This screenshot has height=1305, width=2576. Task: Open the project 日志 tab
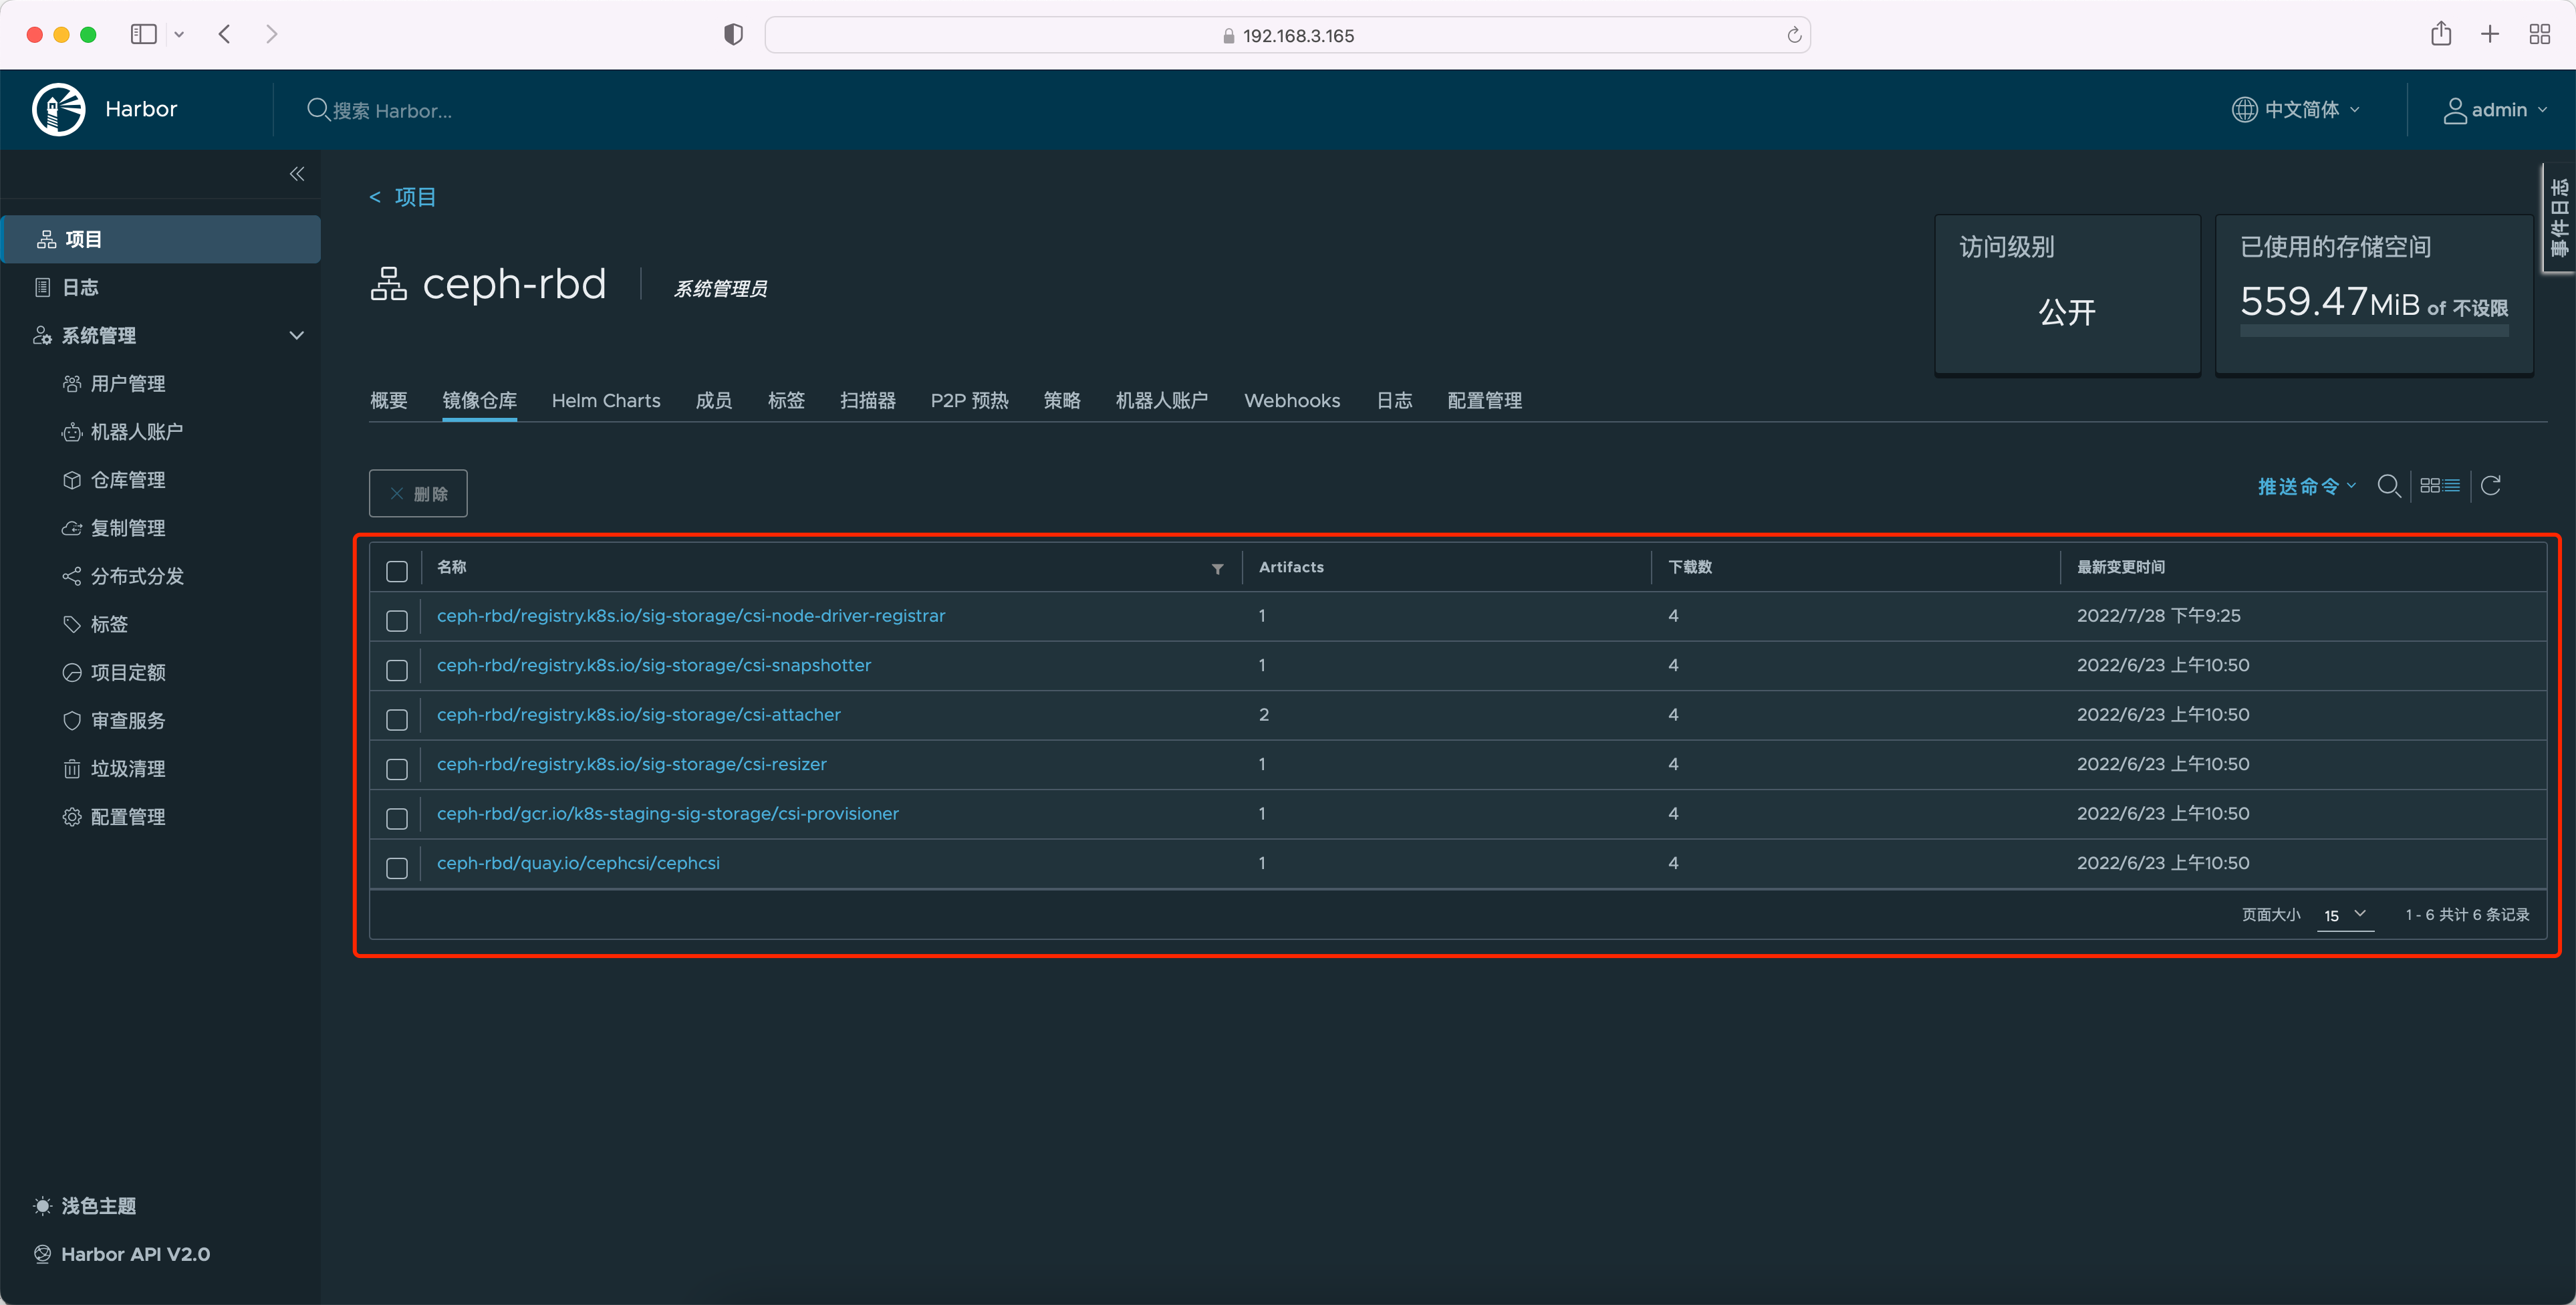[1394, 400]
